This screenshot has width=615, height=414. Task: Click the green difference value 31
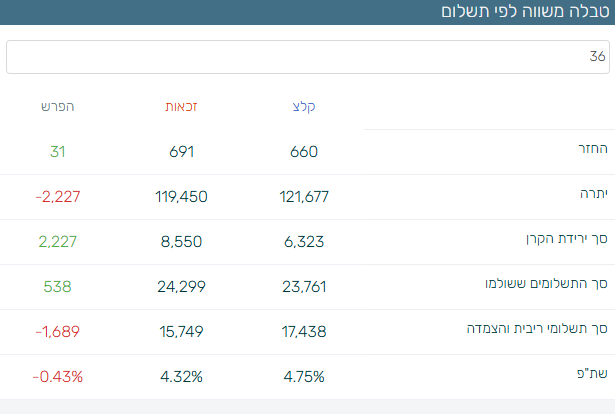[57, 152]
